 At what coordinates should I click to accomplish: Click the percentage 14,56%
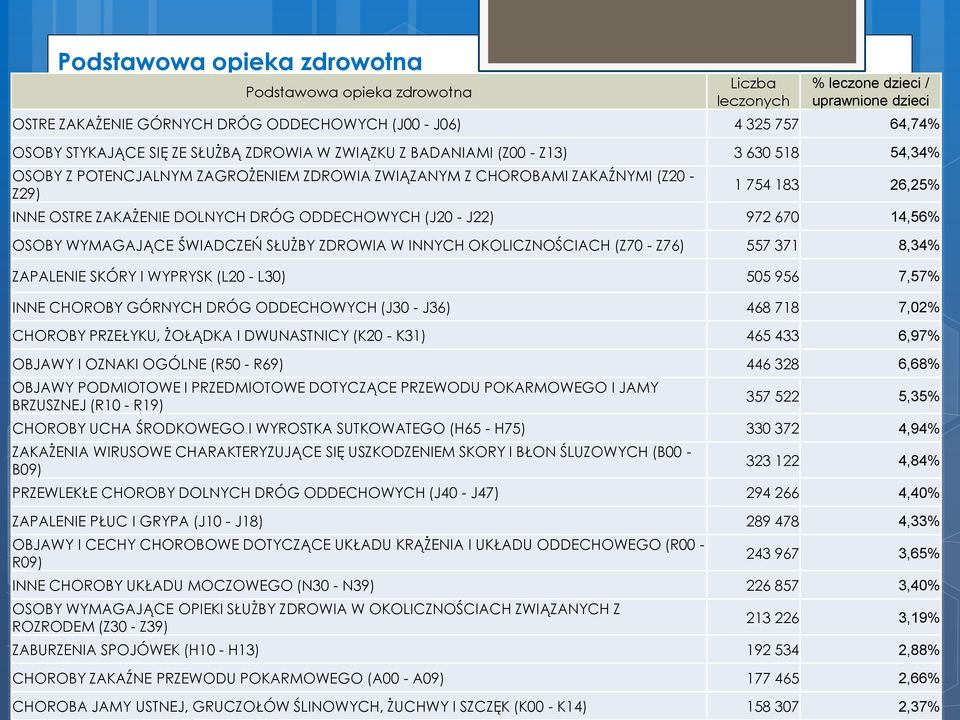click(914, 217)
